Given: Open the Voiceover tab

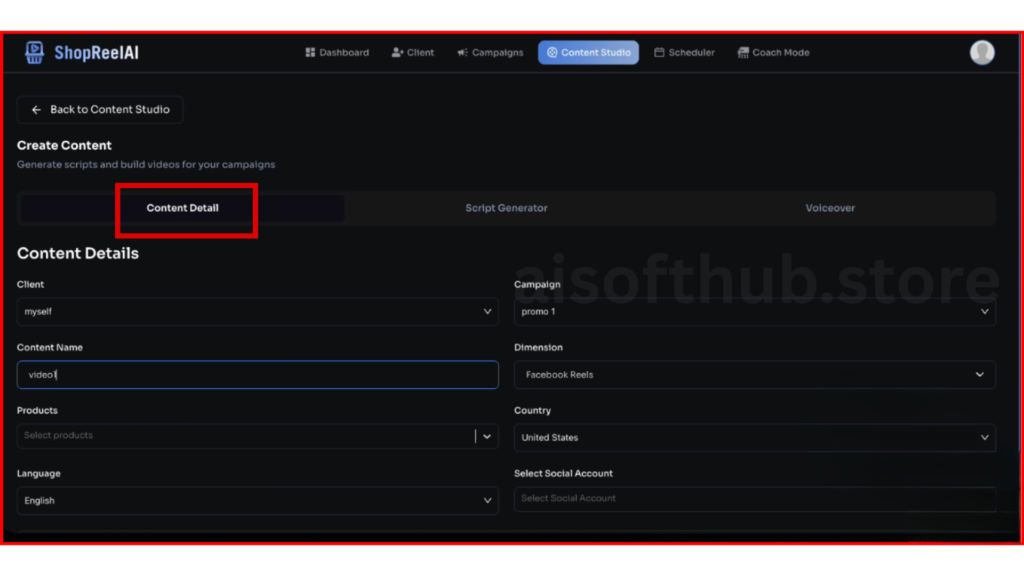Looking at the screenshot, I should point(830,209).
